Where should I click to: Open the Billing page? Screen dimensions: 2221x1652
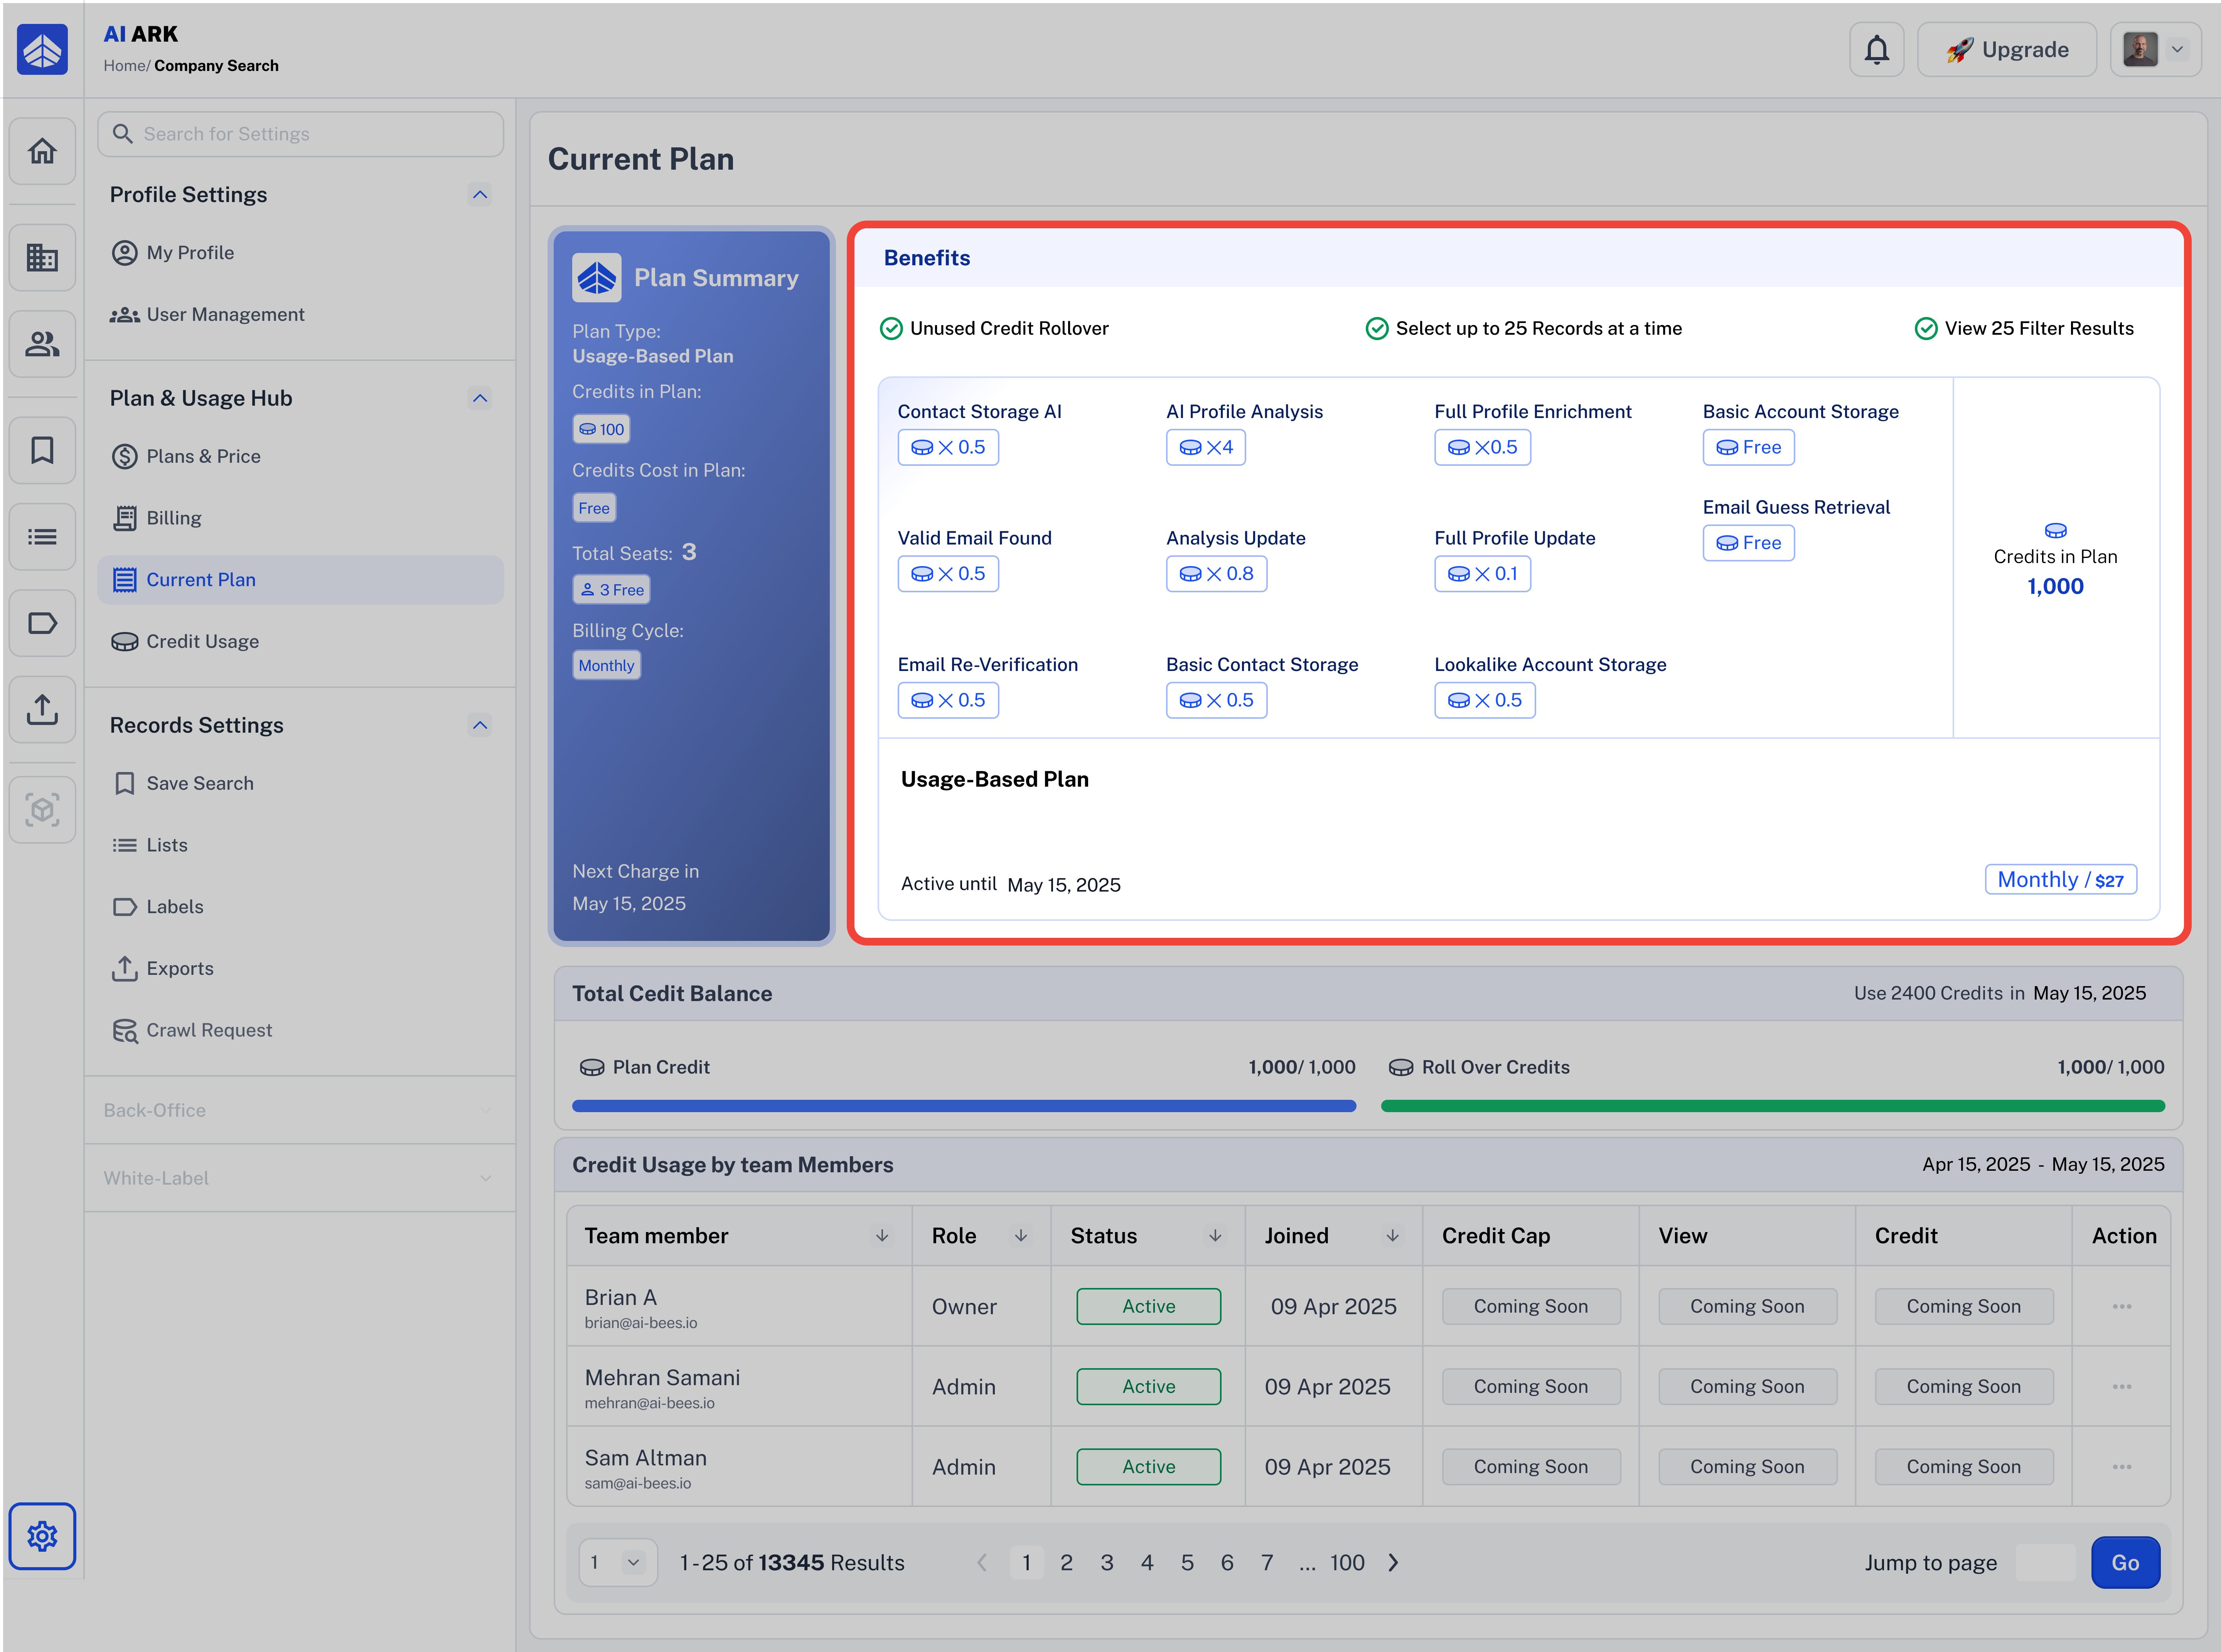click(300, 518)
